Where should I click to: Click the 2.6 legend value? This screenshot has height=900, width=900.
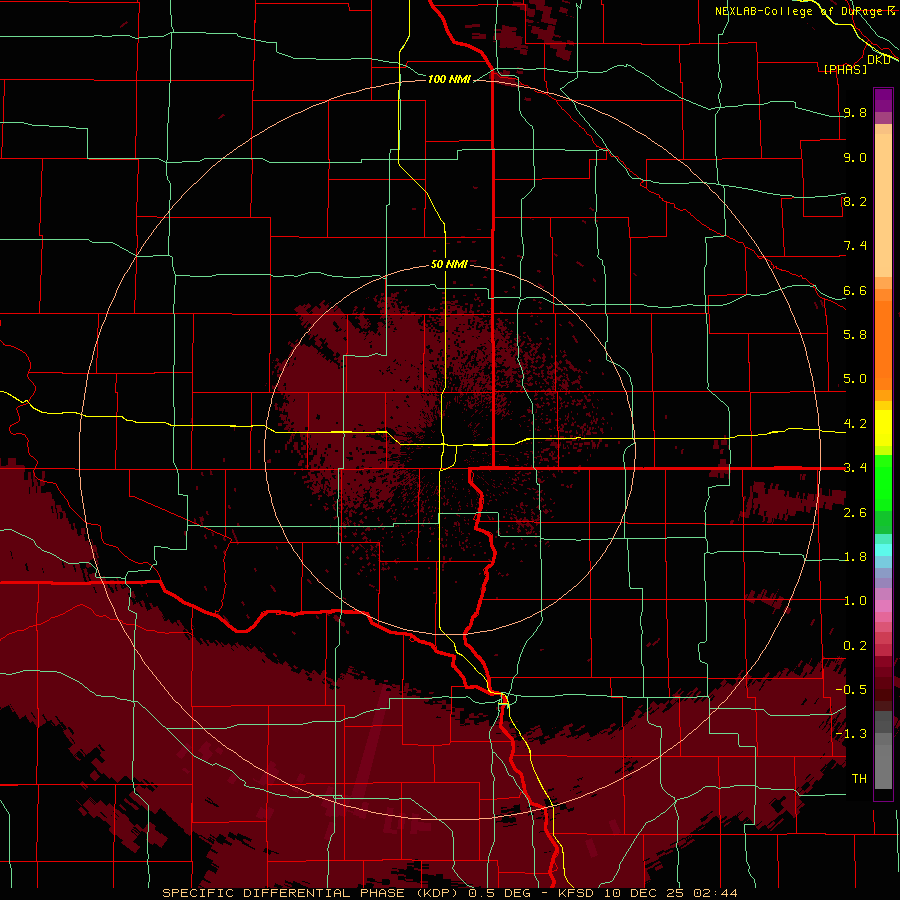(855, 513)
